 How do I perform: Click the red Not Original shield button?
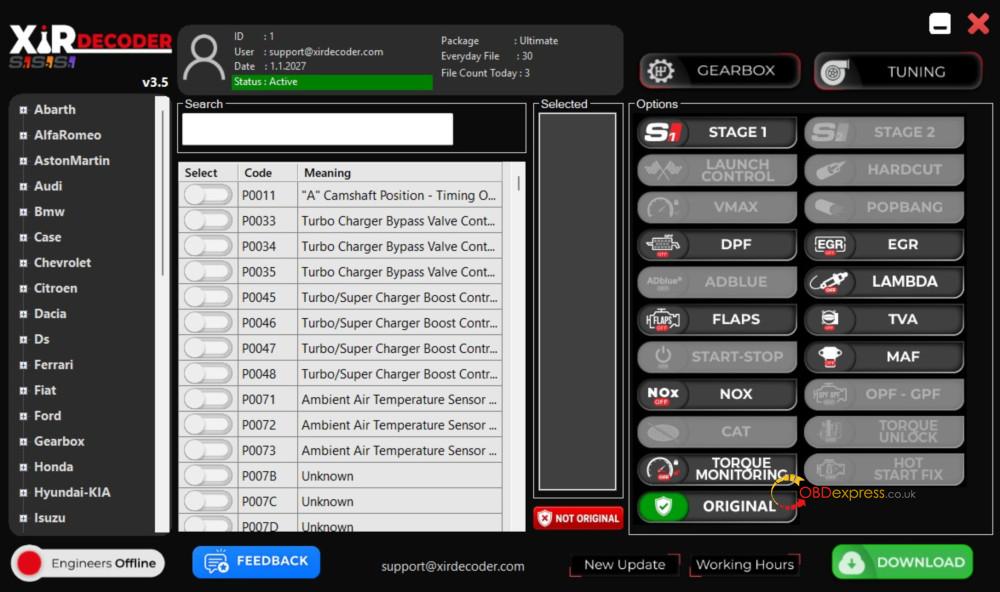(578, 519)
